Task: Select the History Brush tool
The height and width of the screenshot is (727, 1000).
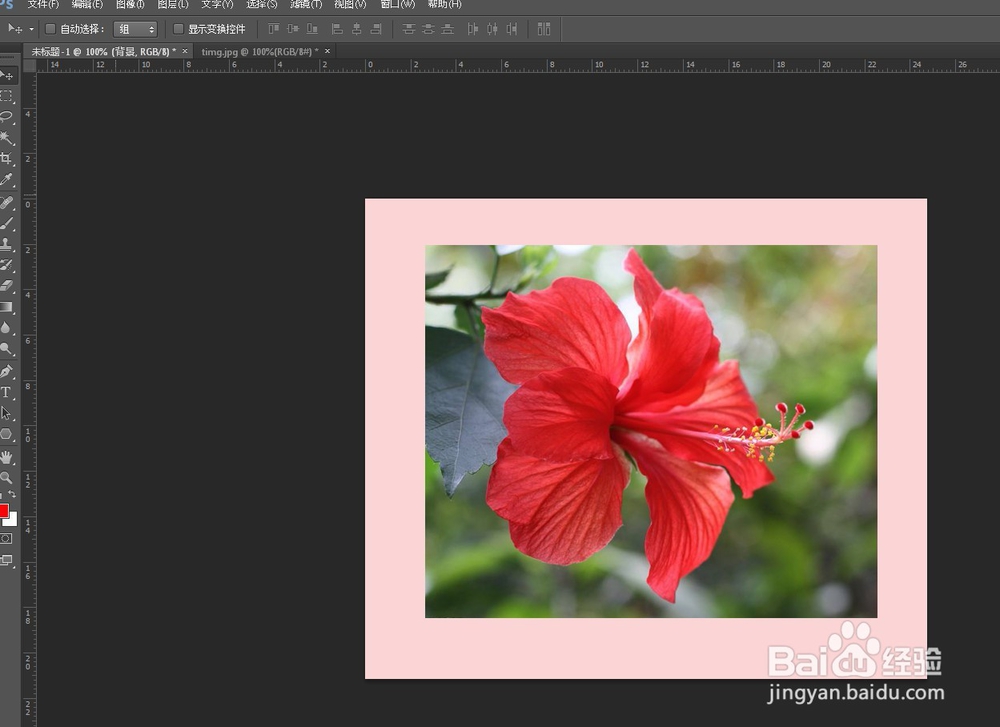Action: 6,265
